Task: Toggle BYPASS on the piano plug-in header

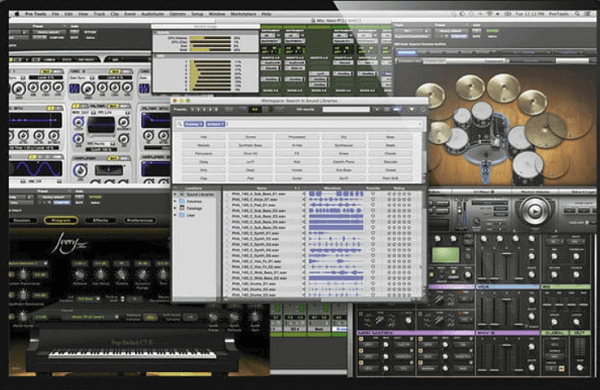Action: tap(96, 197)
